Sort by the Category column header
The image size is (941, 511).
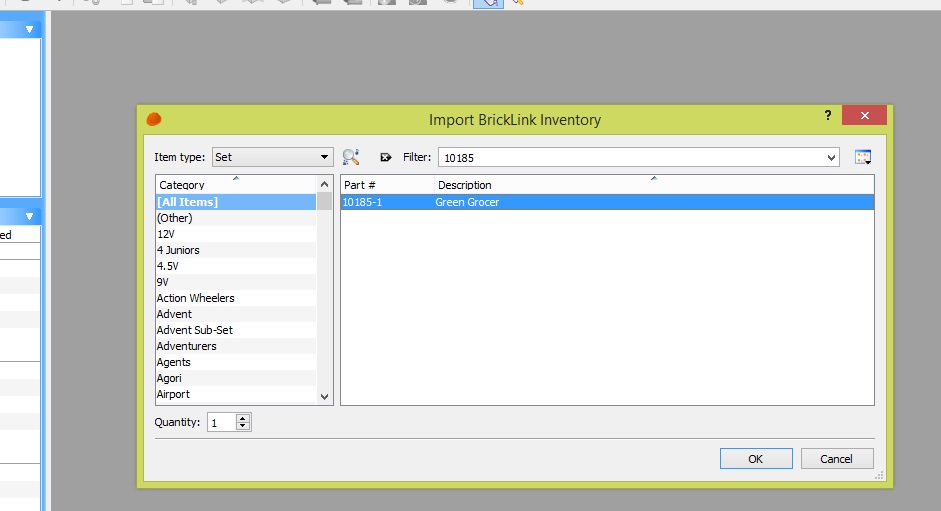click(x=236, y=184)
